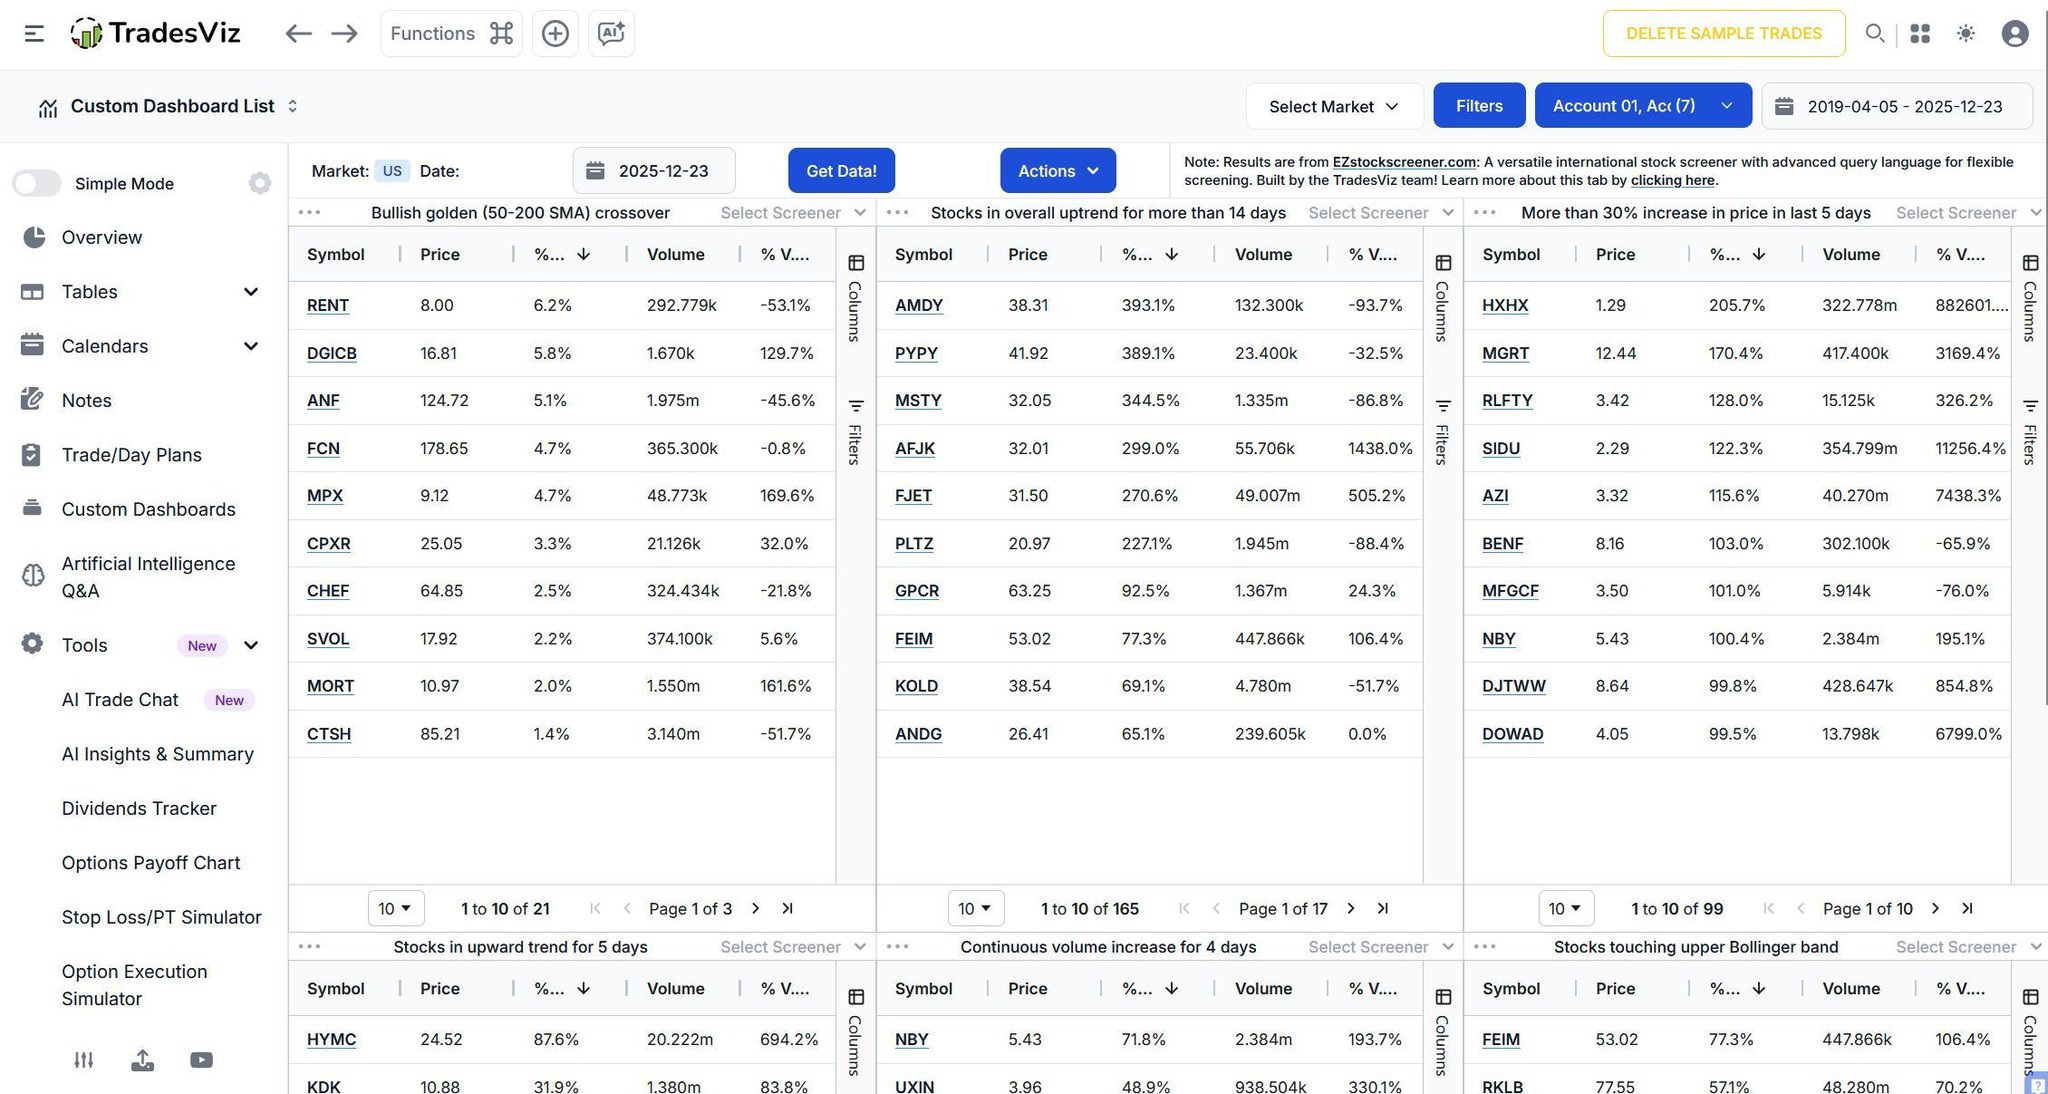Open Filters panel of uptrend stocks table
This screenshot has width=2048, height=1094.
point(1442,432)
